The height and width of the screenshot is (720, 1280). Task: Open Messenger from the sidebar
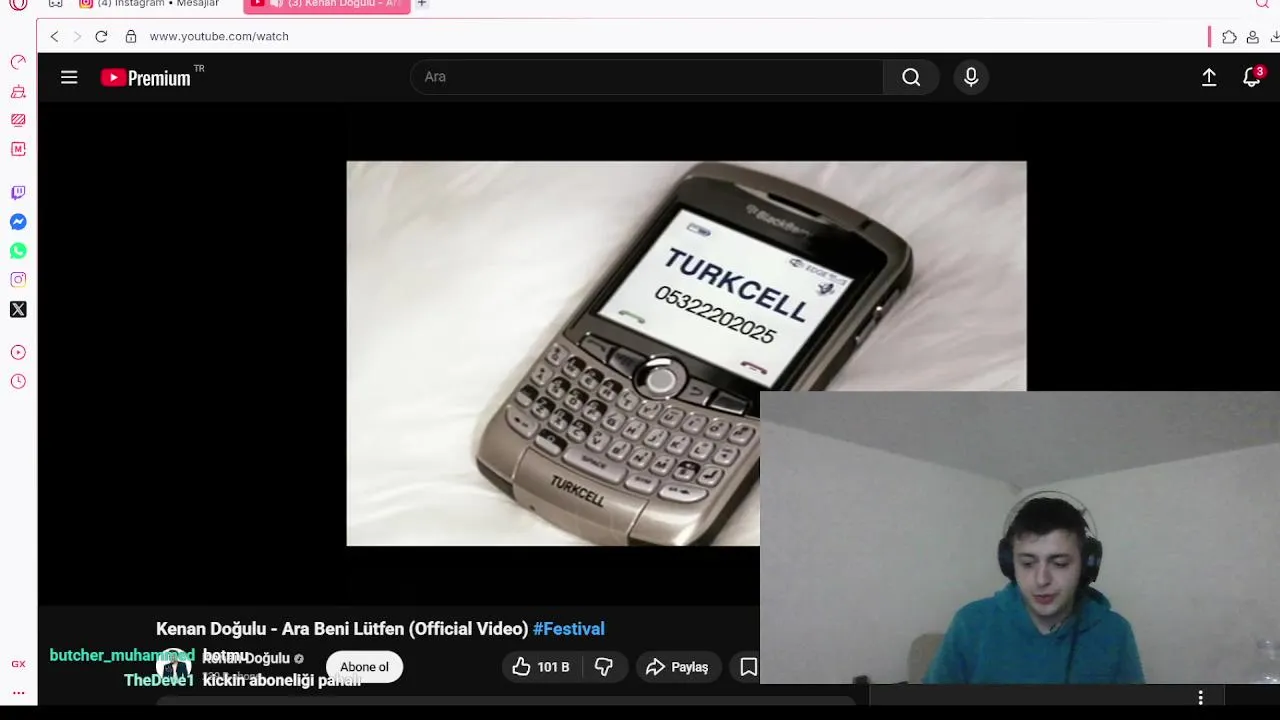pos(18,222)
